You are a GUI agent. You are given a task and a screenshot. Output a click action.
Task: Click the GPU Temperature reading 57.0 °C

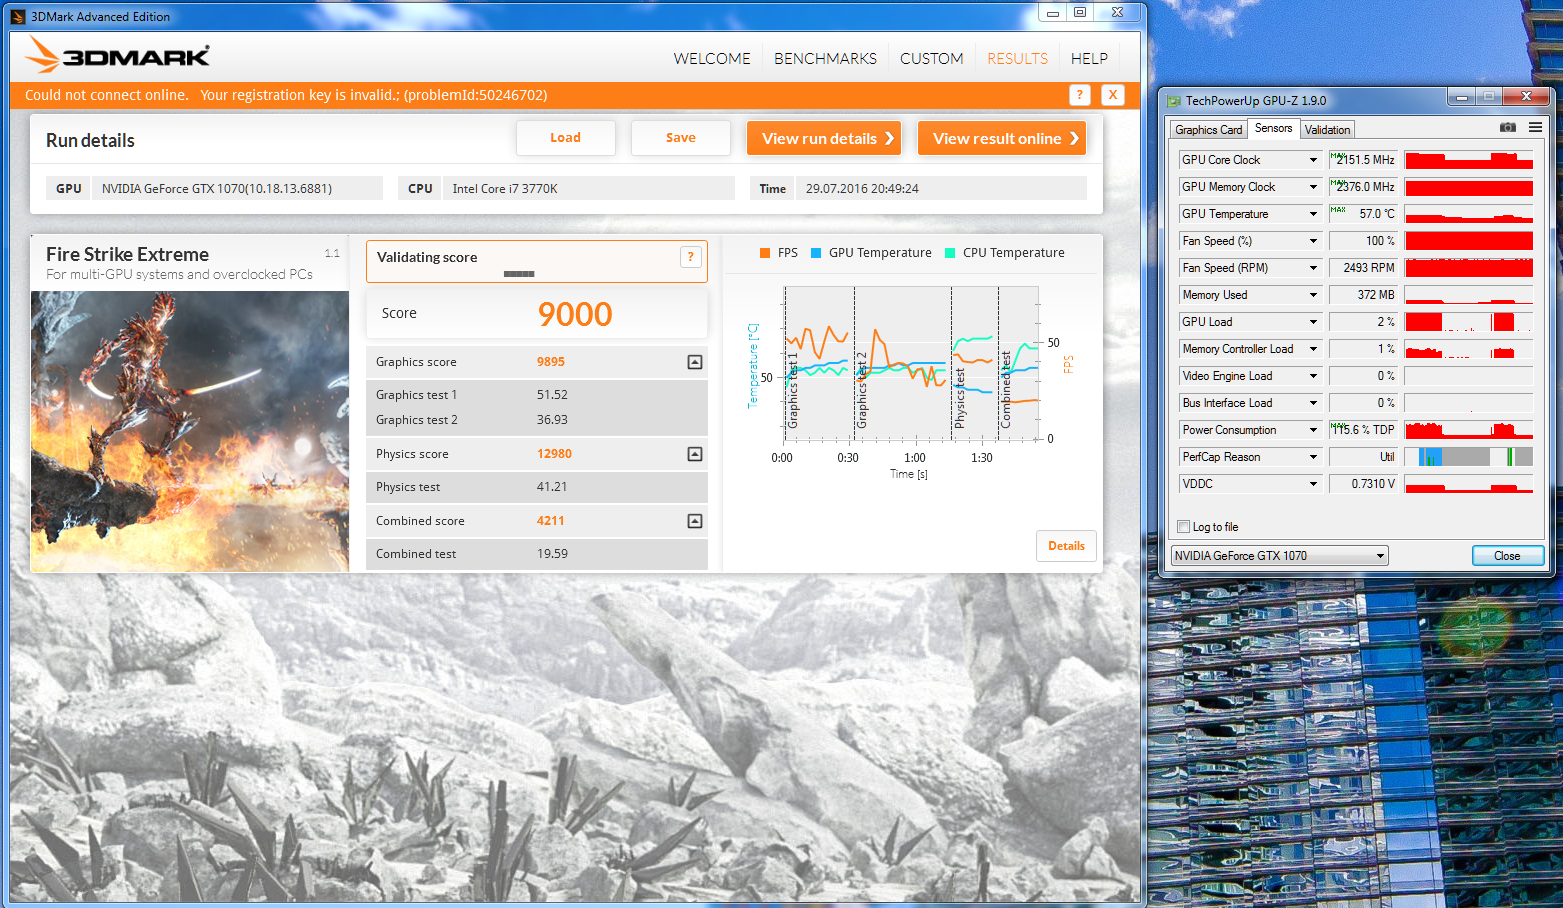click(1363, 214)
